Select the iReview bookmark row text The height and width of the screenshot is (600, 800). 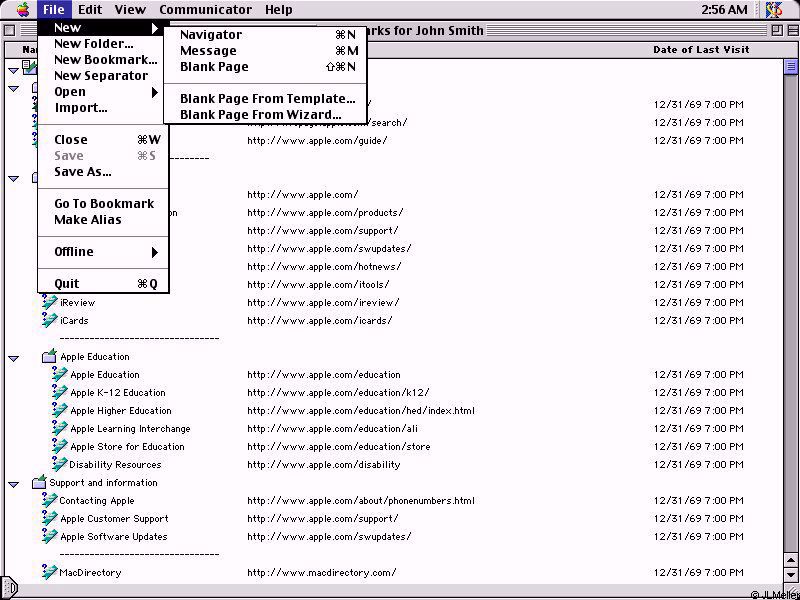tap(78, 303)
